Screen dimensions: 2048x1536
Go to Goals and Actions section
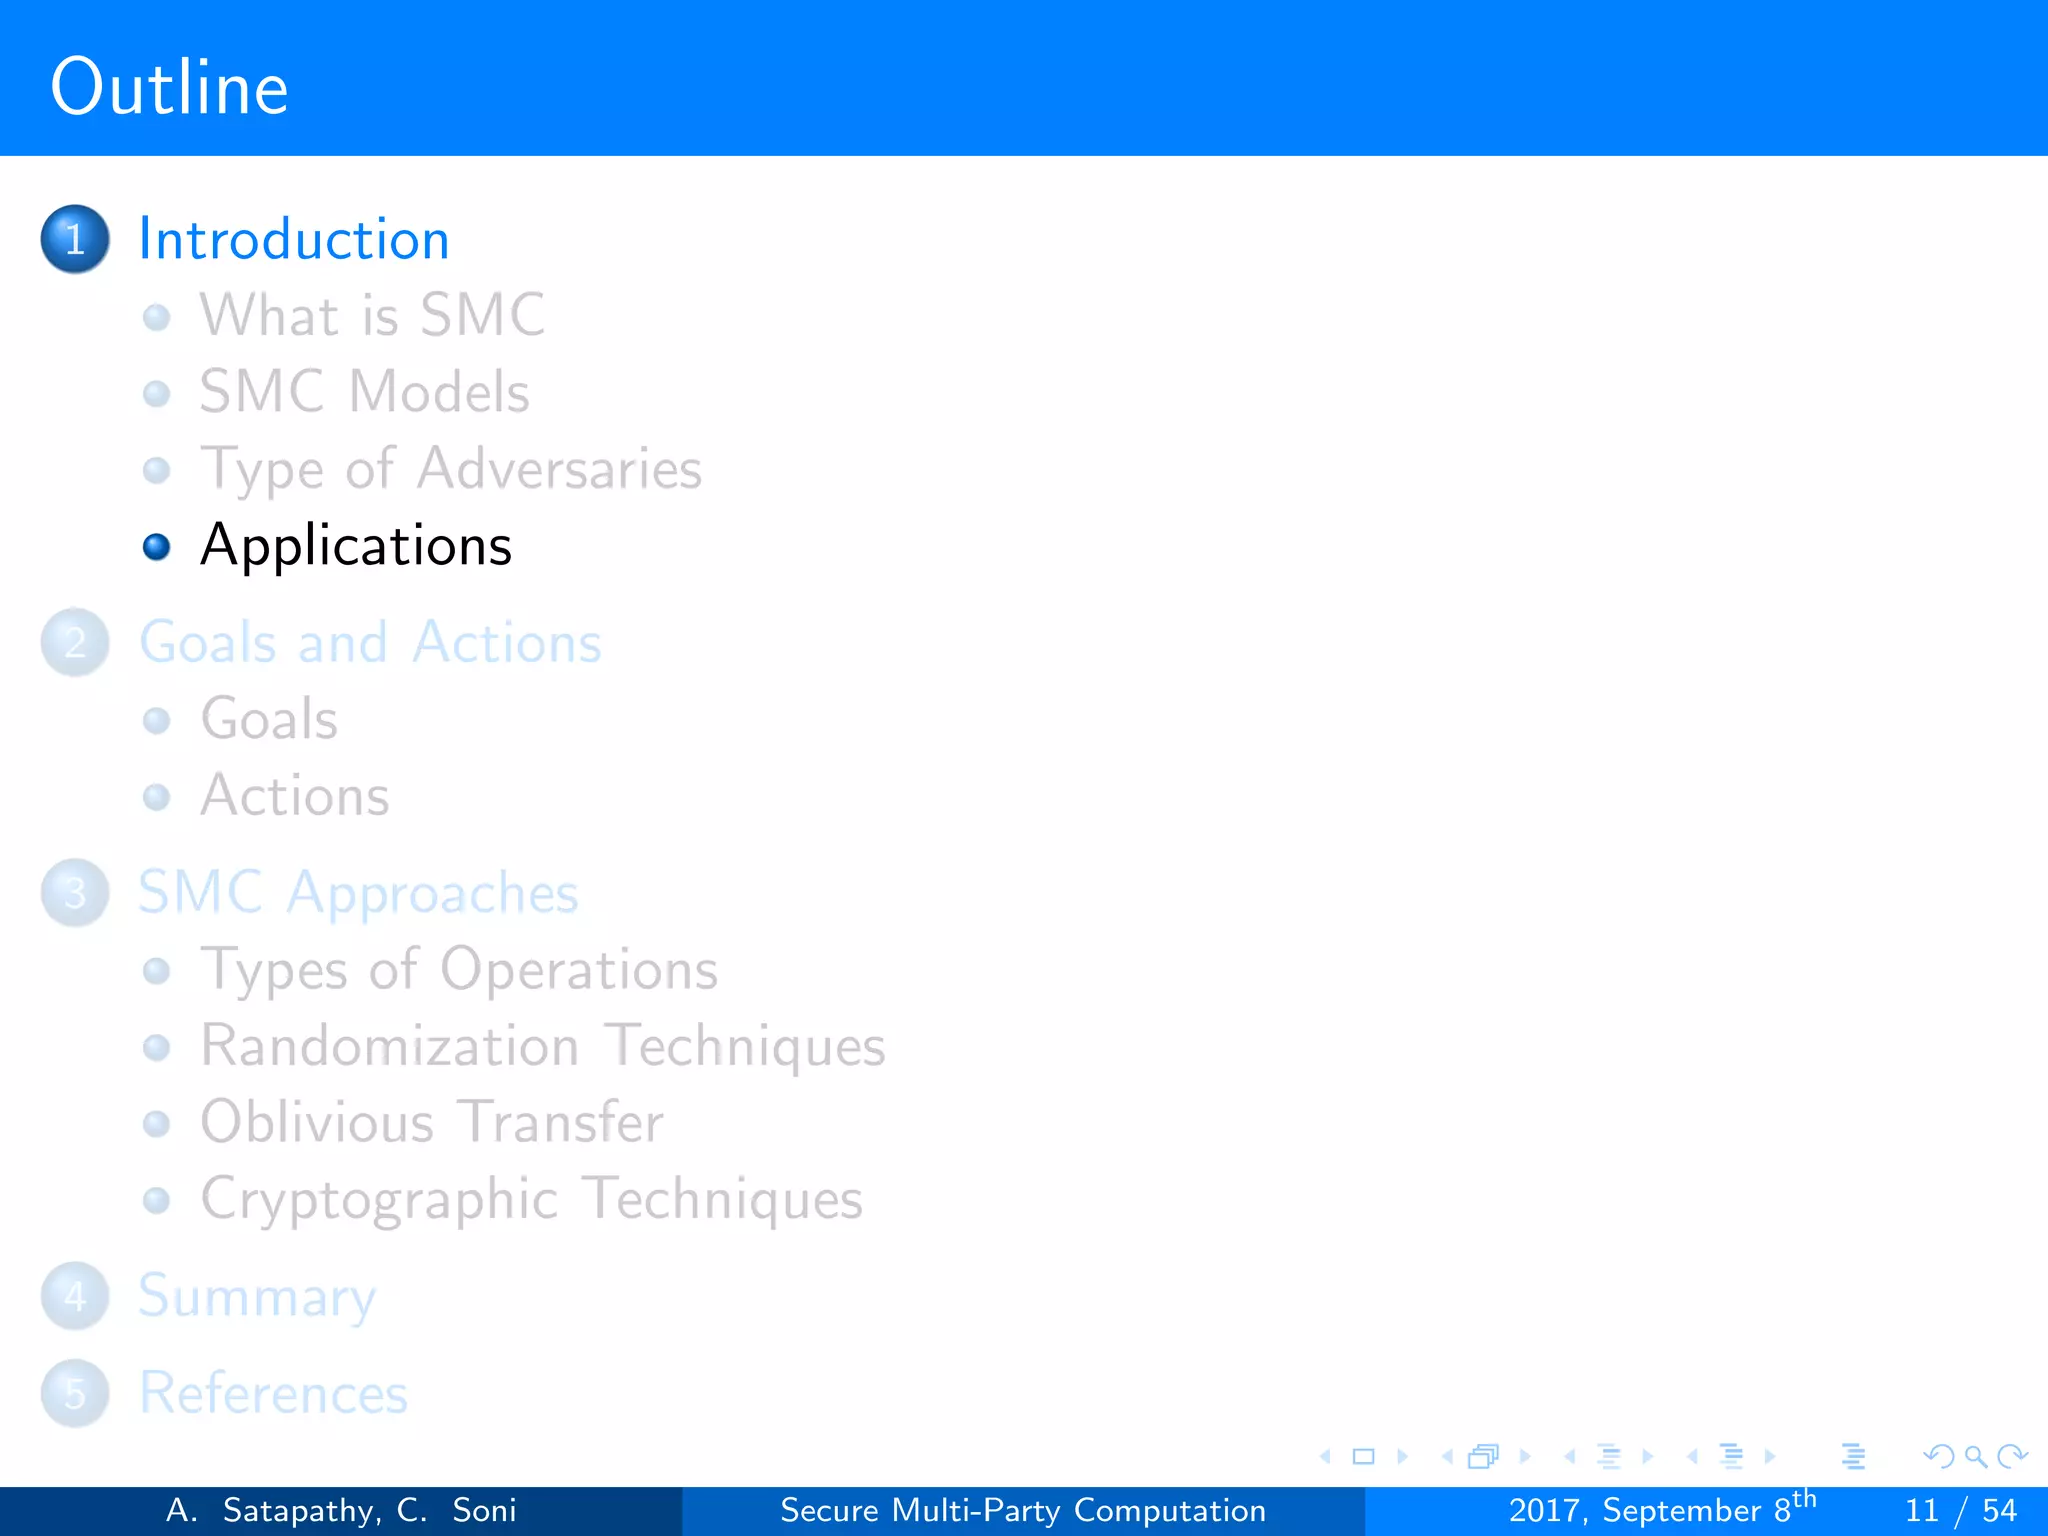tap(370, 642)
